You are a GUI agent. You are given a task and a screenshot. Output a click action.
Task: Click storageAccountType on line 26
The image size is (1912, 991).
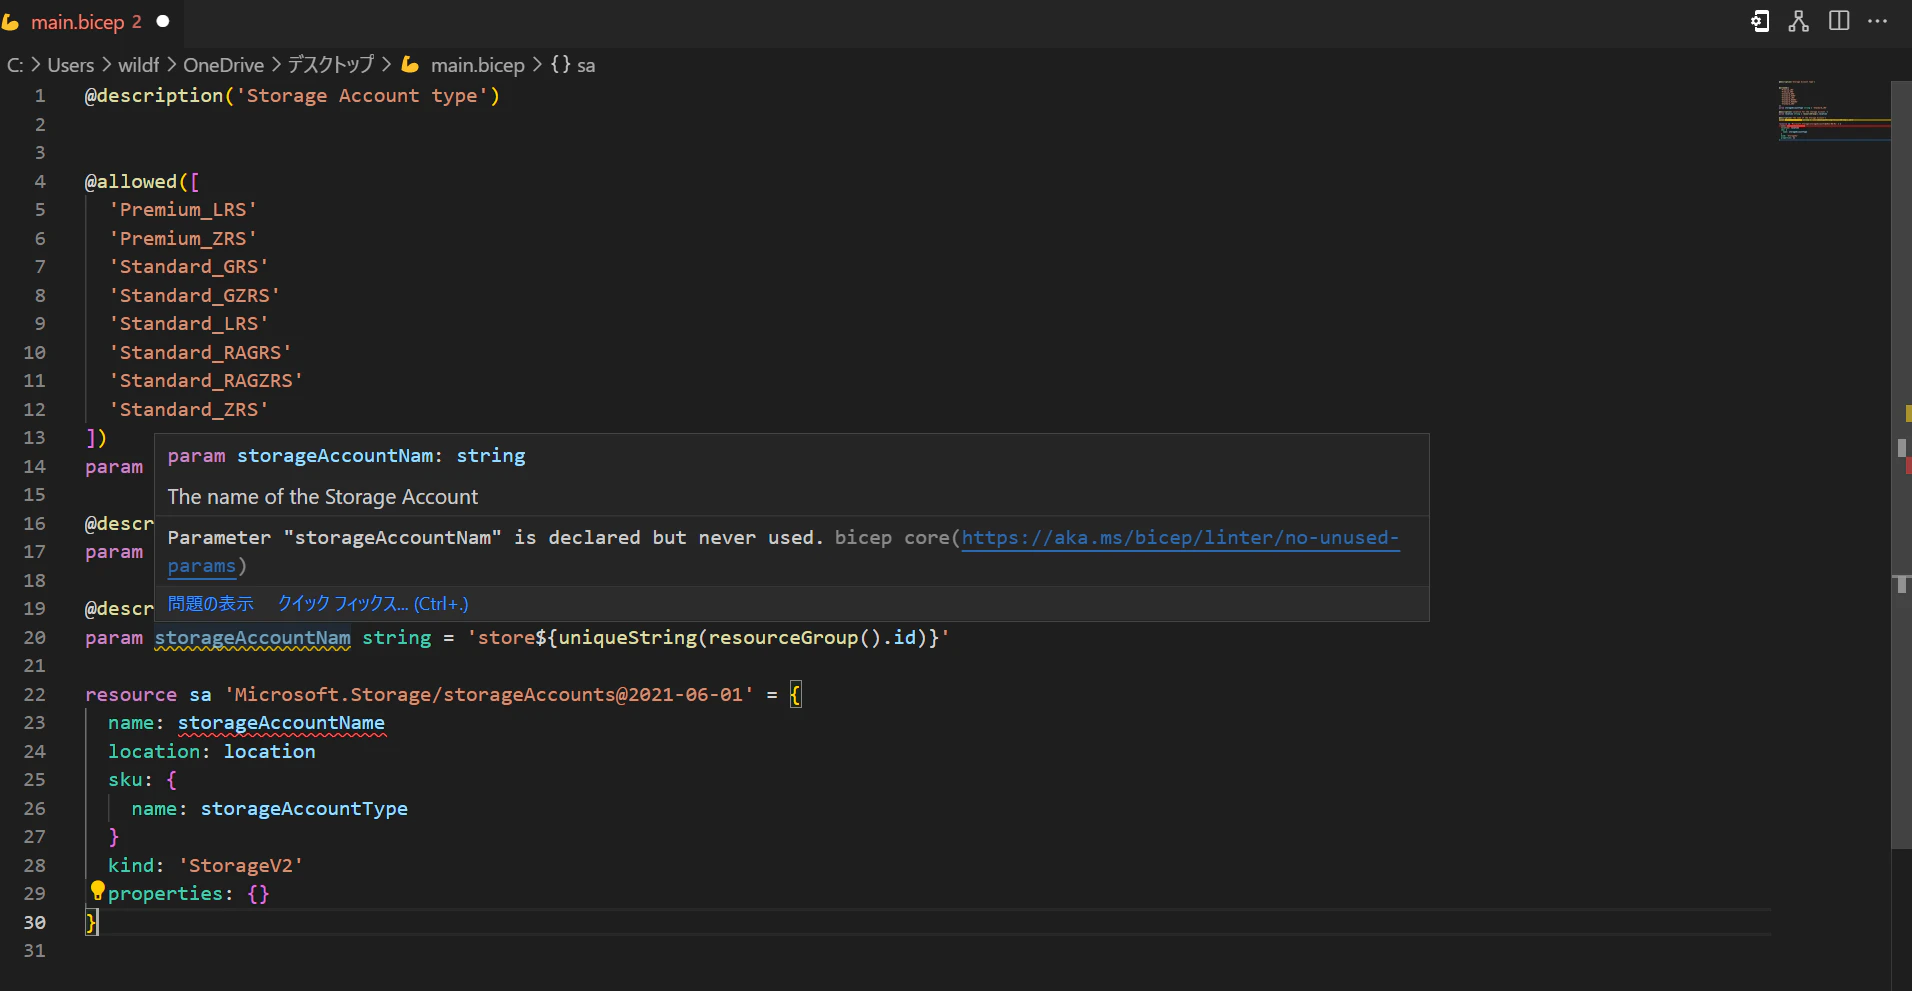304,809
